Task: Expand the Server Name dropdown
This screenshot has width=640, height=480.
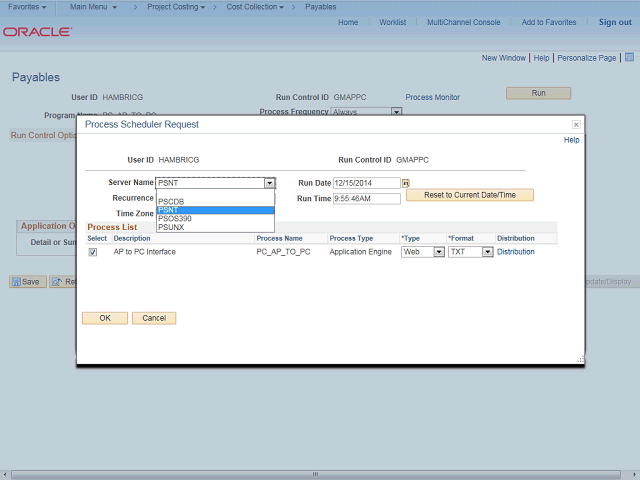Action: click(x=269, y=183)
